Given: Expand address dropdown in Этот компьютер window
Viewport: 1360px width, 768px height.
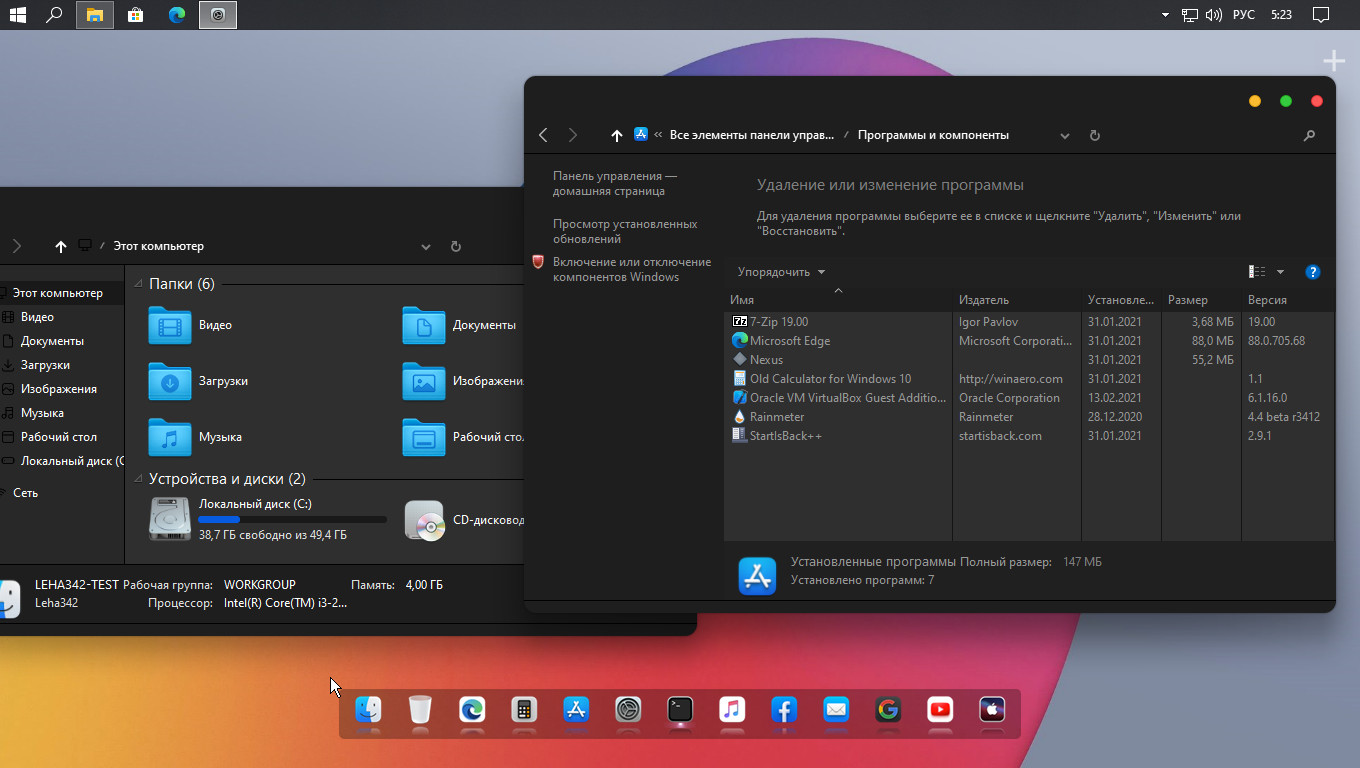Looking at the screenshot, I should 426,247.
